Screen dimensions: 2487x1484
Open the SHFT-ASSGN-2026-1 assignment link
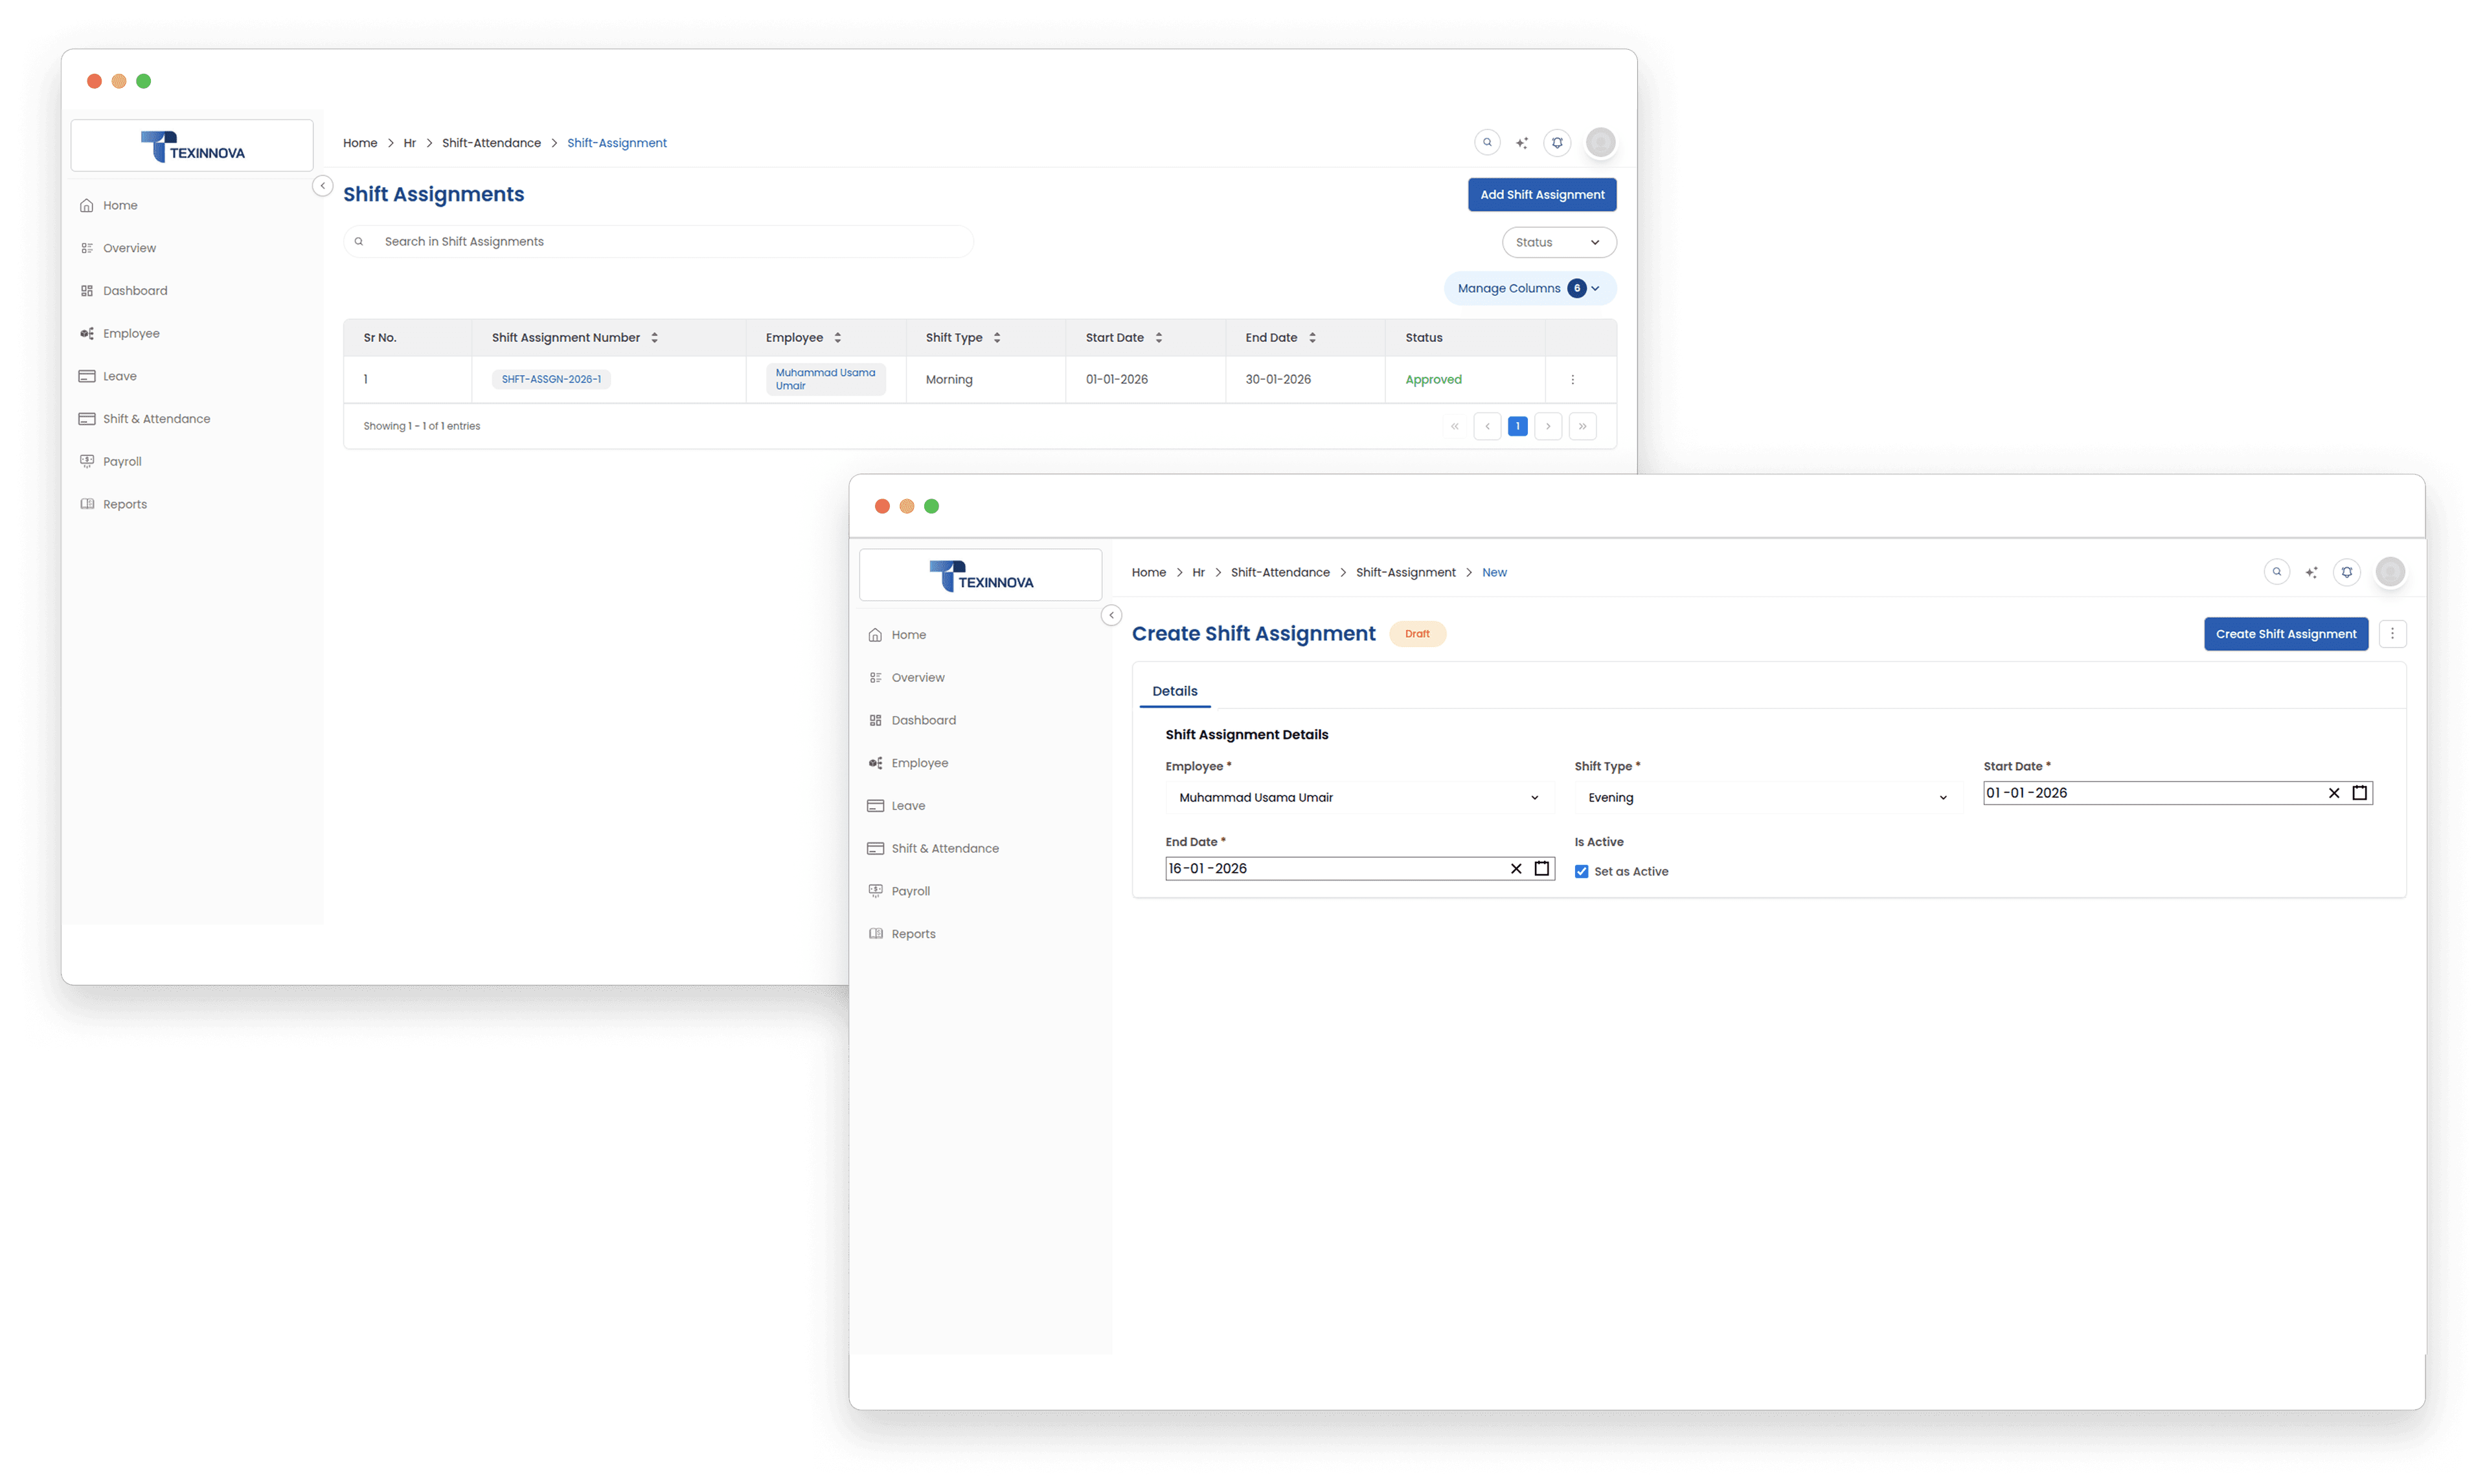[x=551, y=380]
